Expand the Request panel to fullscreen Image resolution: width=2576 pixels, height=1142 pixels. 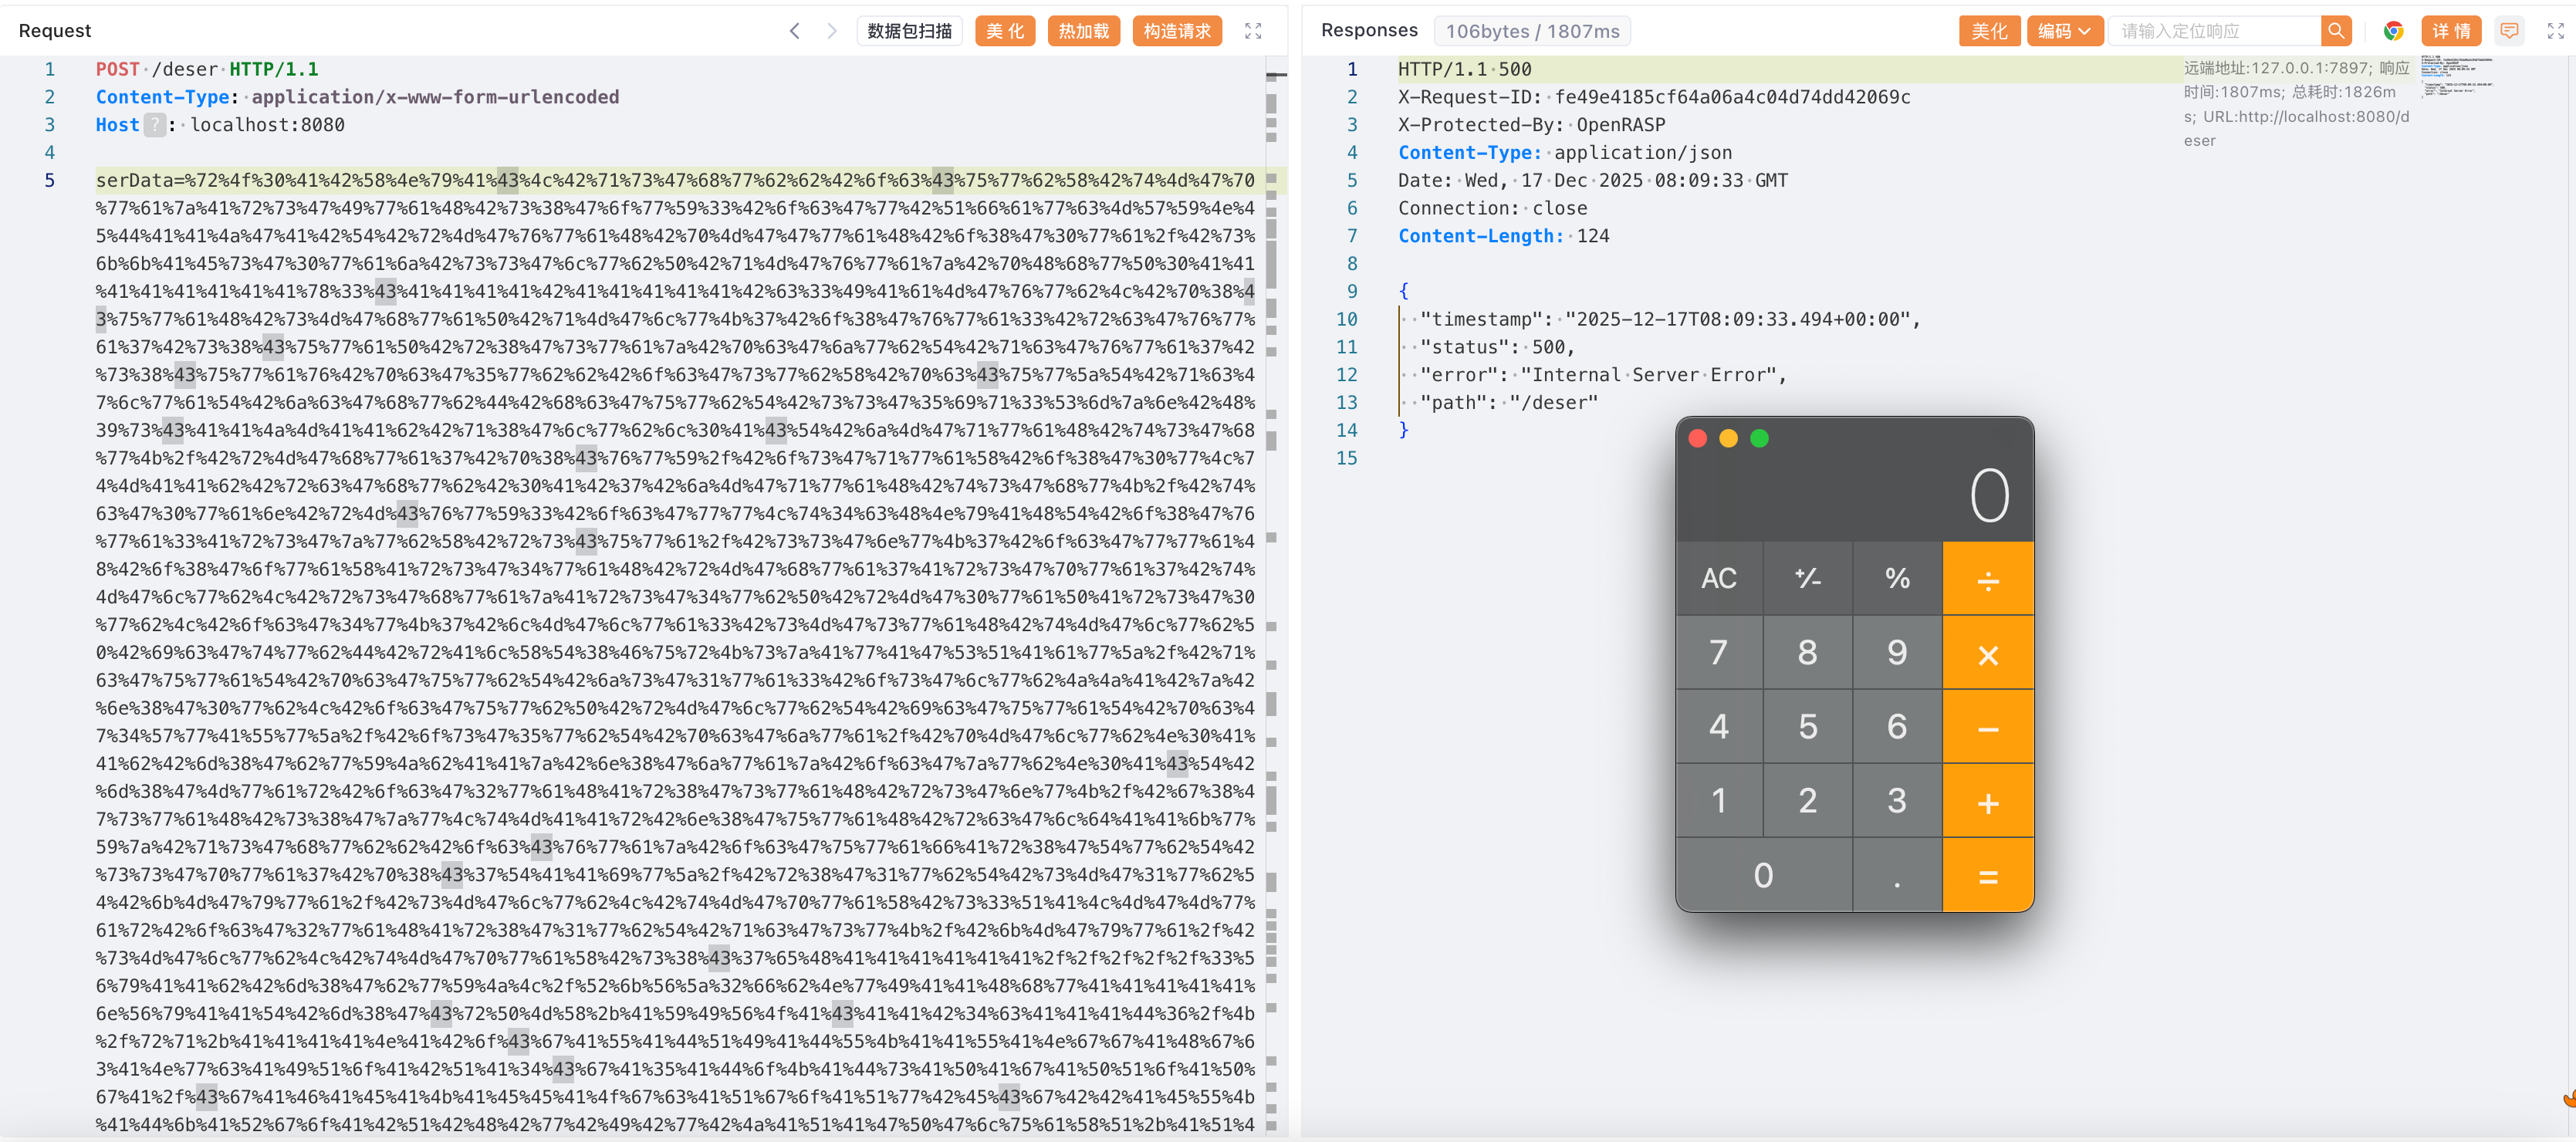pyautogui.click(x=1252, y=31)
